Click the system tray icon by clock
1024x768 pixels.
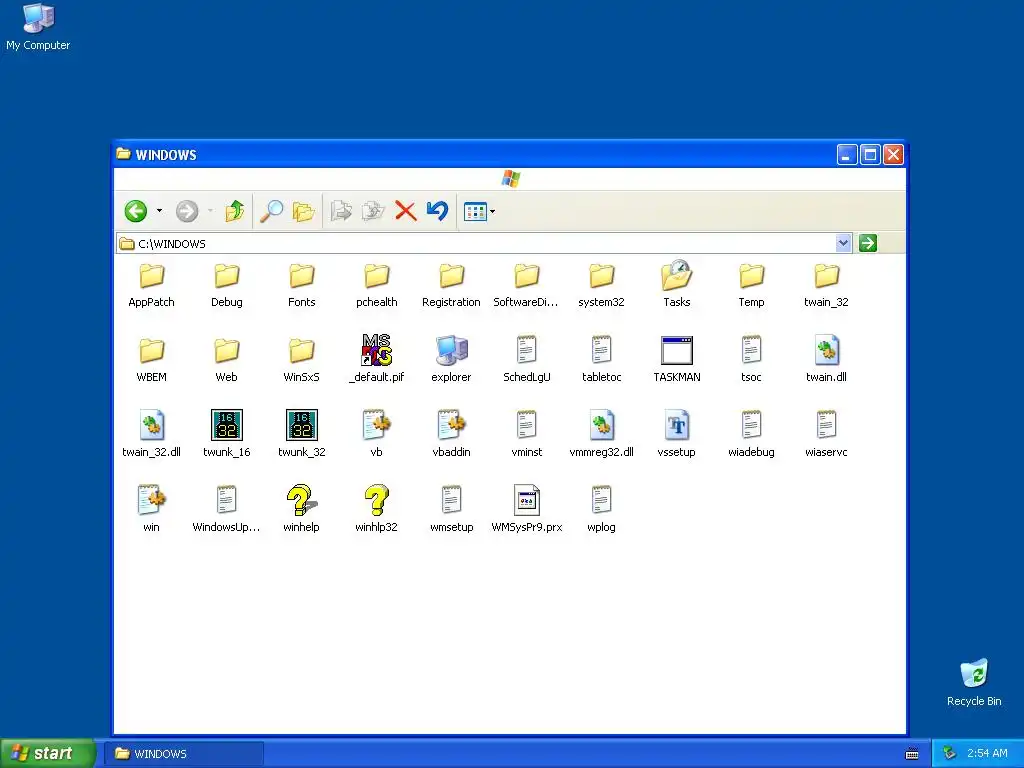click(949, 754)
